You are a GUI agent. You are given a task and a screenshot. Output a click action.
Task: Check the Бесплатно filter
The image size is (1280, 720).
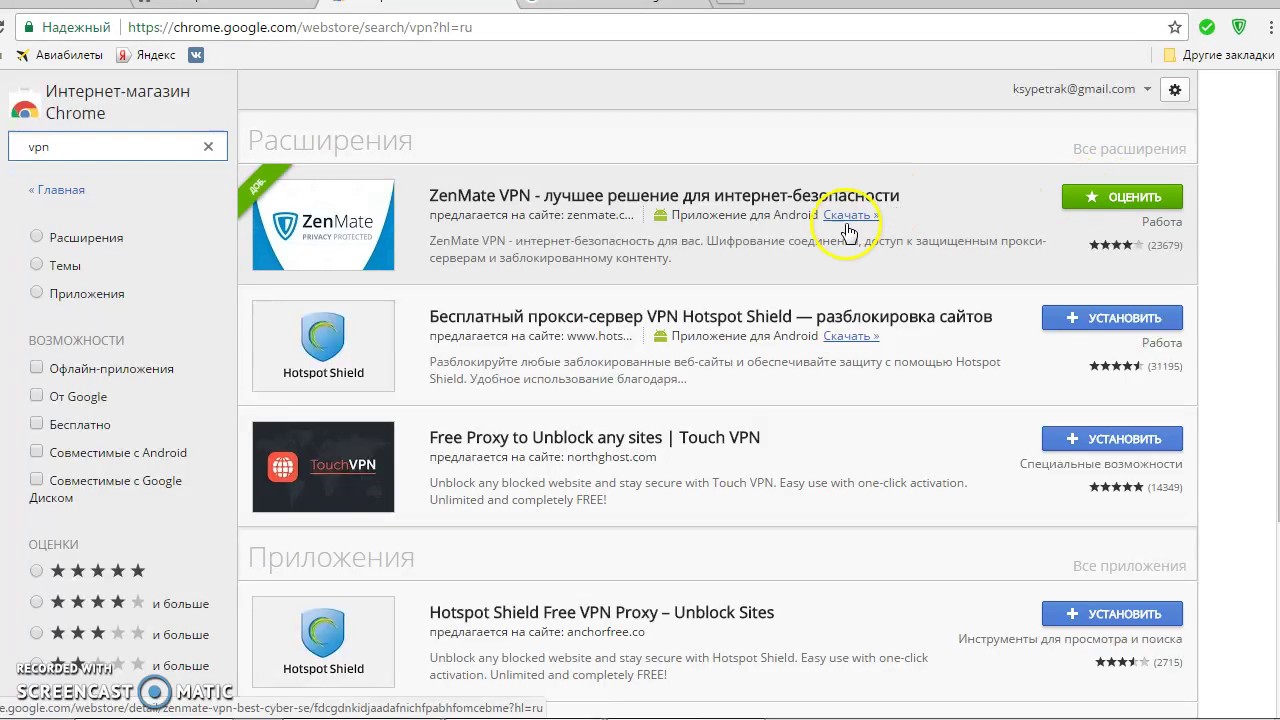pyautogui.click(x=37, y=424)
